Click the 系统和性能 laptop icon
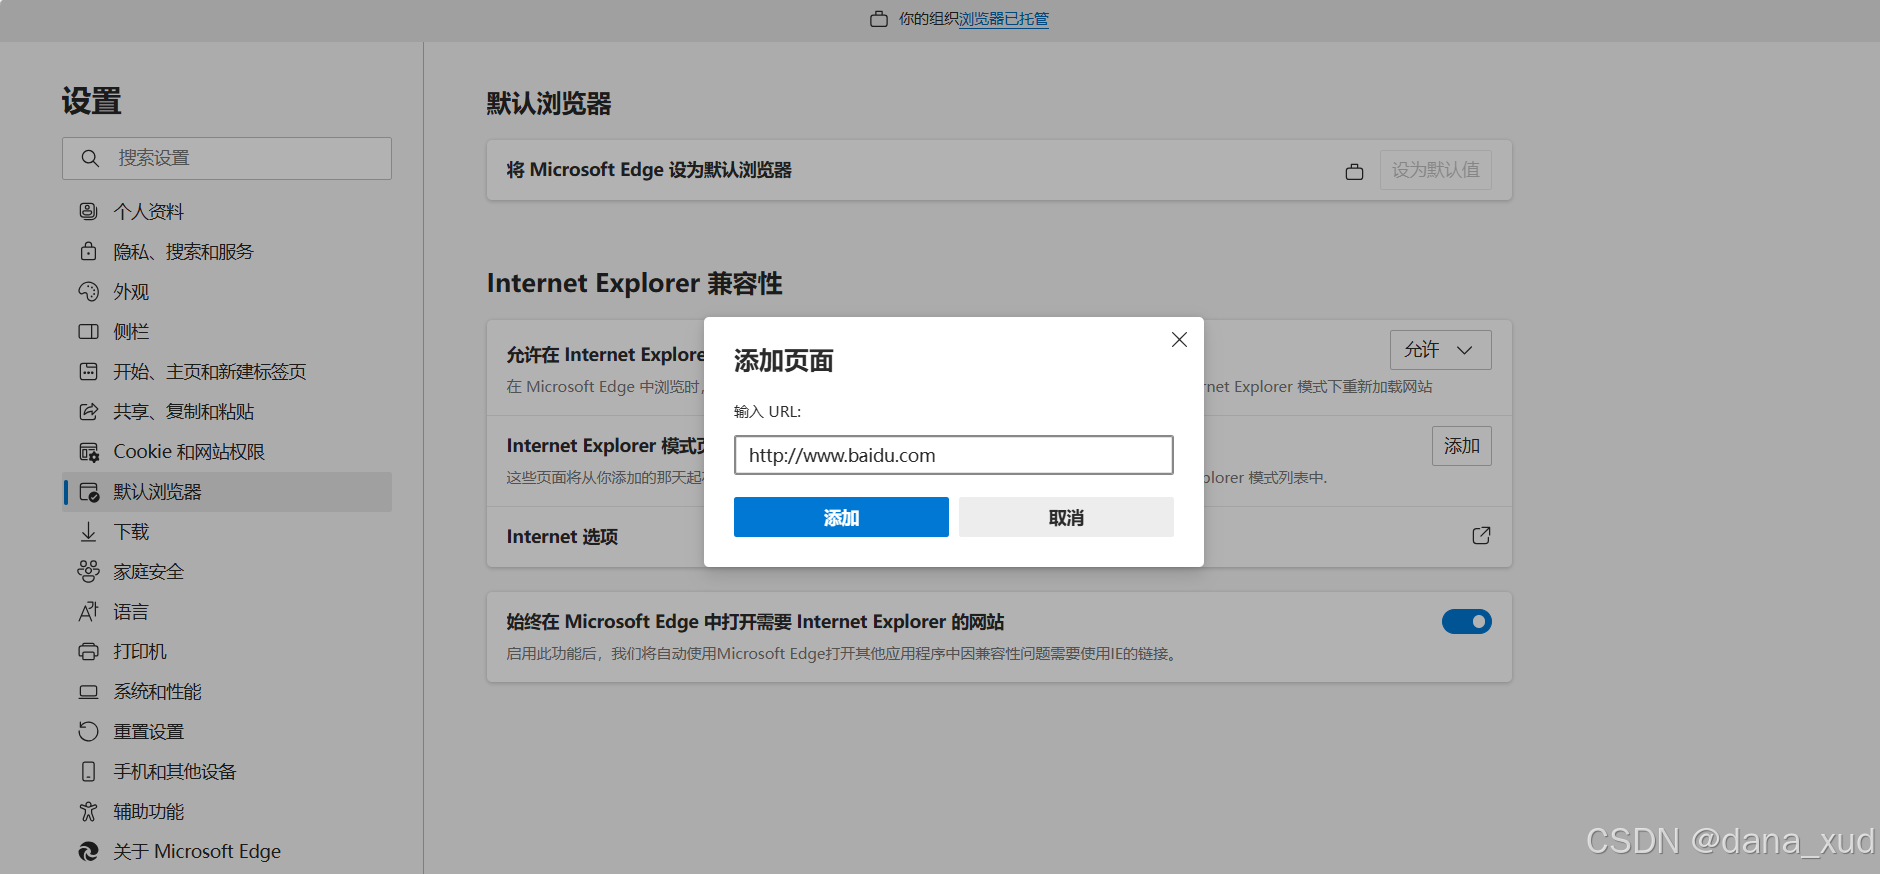1880x874 pixels. point(89,692)
